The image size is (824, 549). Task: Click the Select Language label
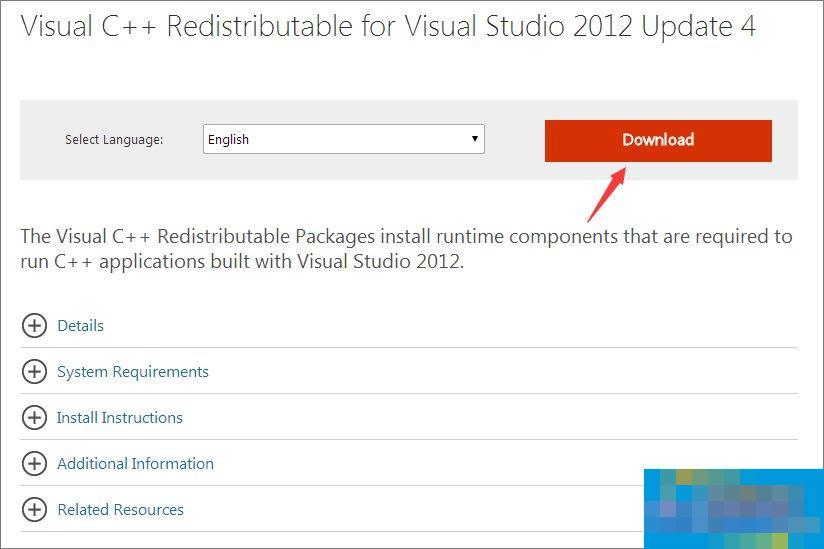click(x=114, y=140)
